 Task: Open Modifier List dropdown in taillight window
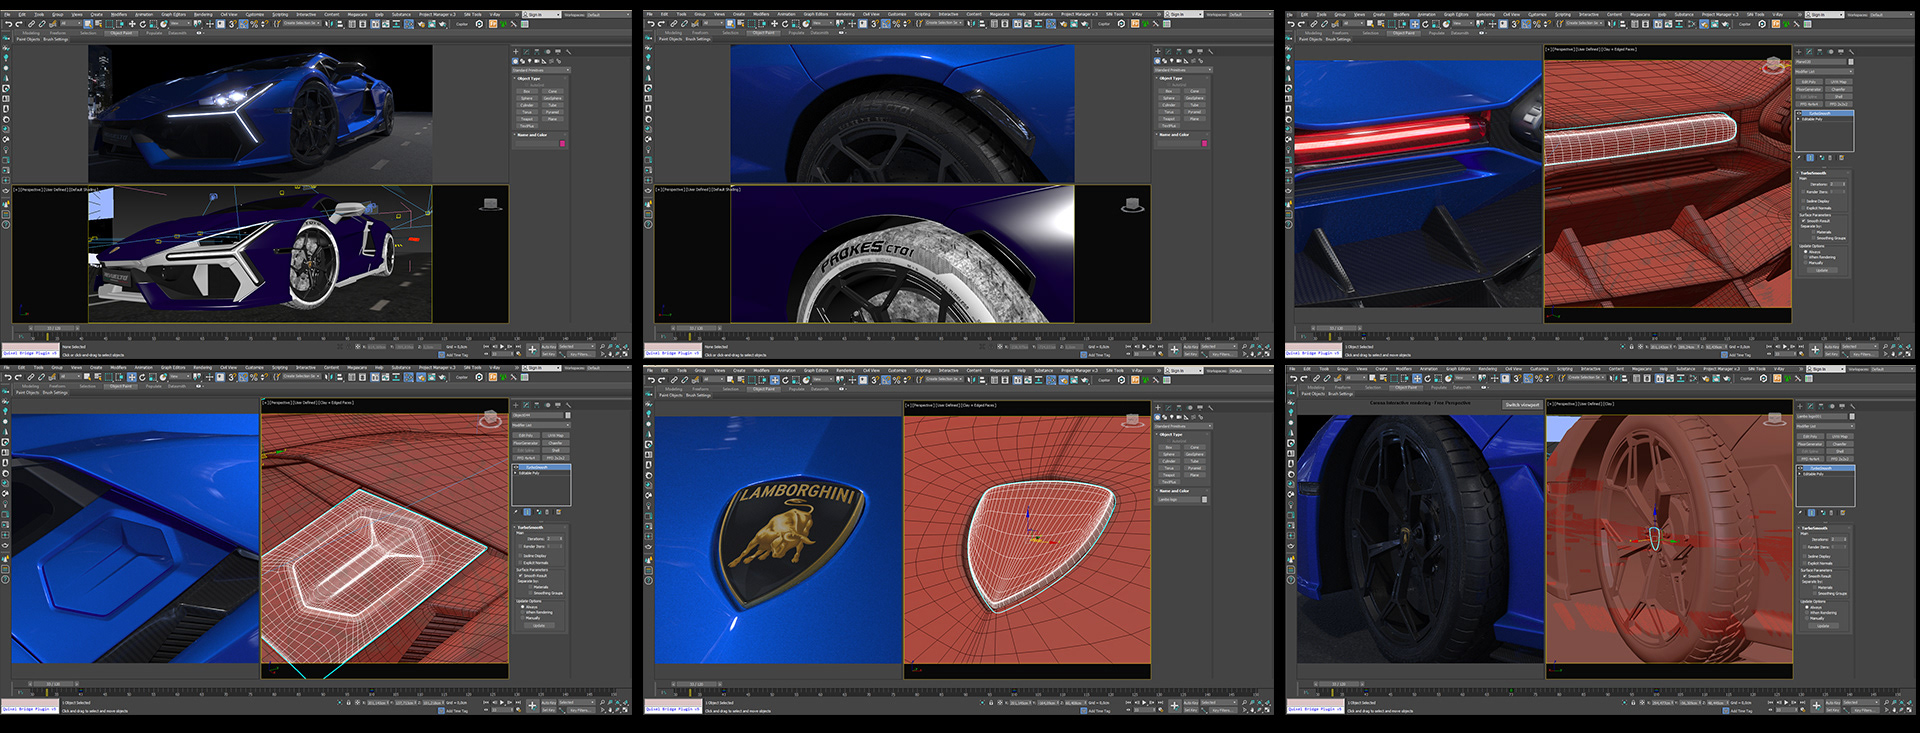coord(1824,72)
